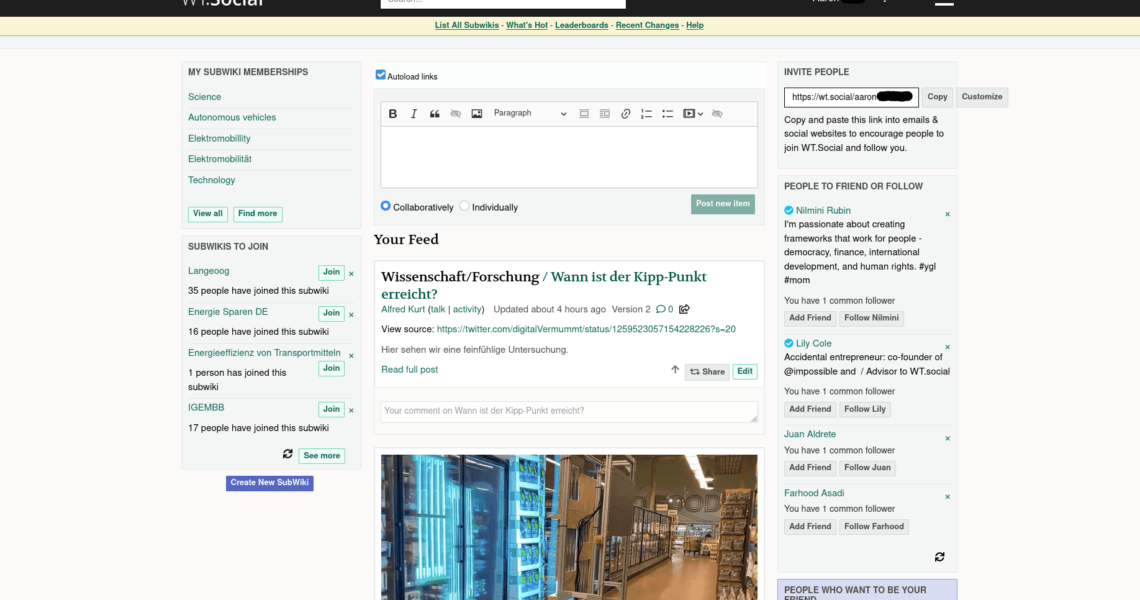
Task: Click the comment field under Kipp-Punkt post
Action: click(568, 411)
